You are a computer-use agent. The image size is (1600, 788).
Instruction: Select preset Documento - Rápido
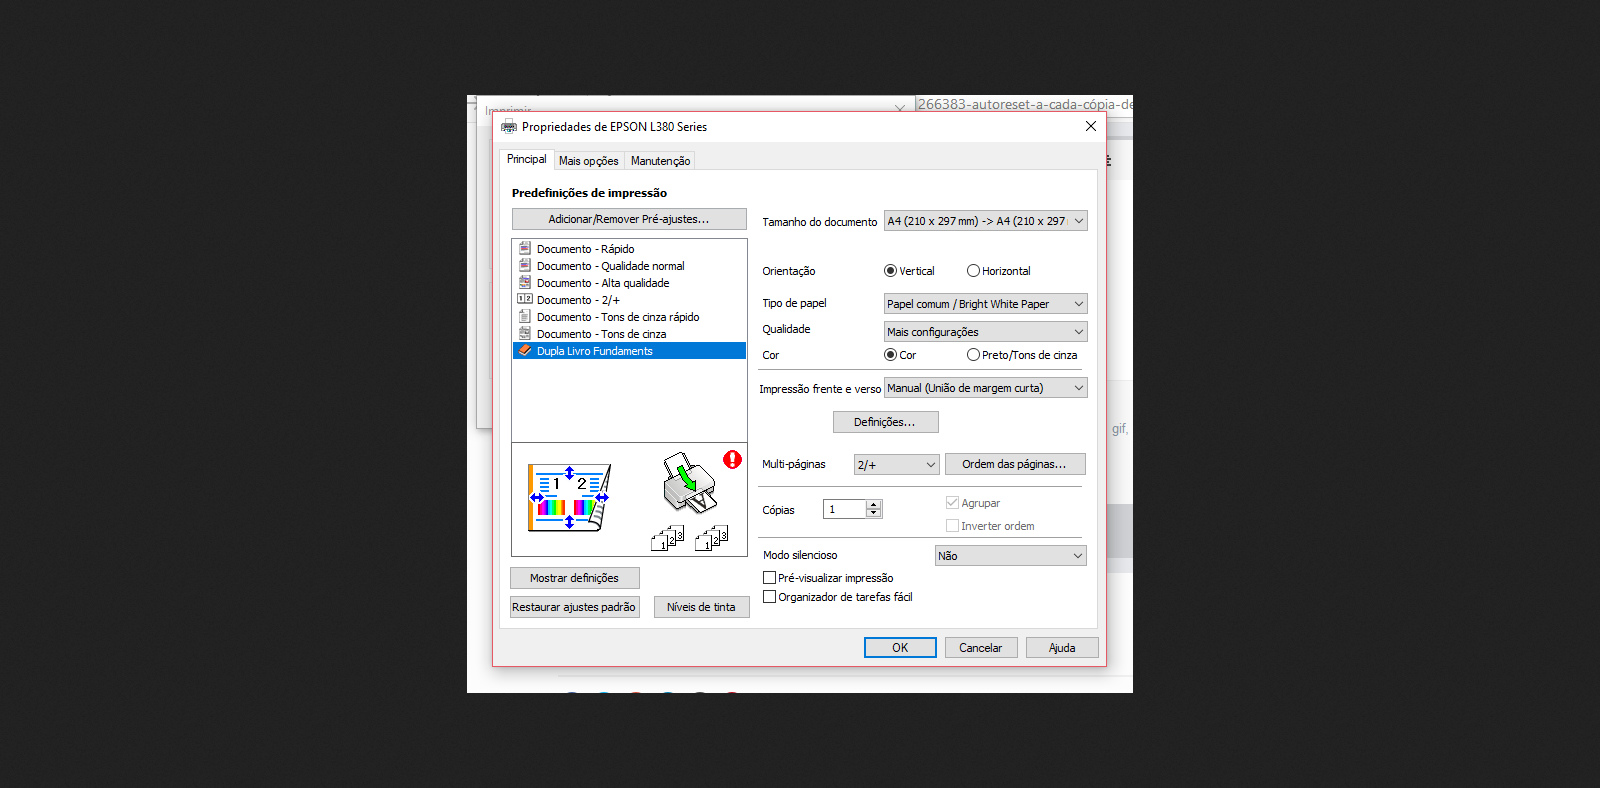coord(629,249)
